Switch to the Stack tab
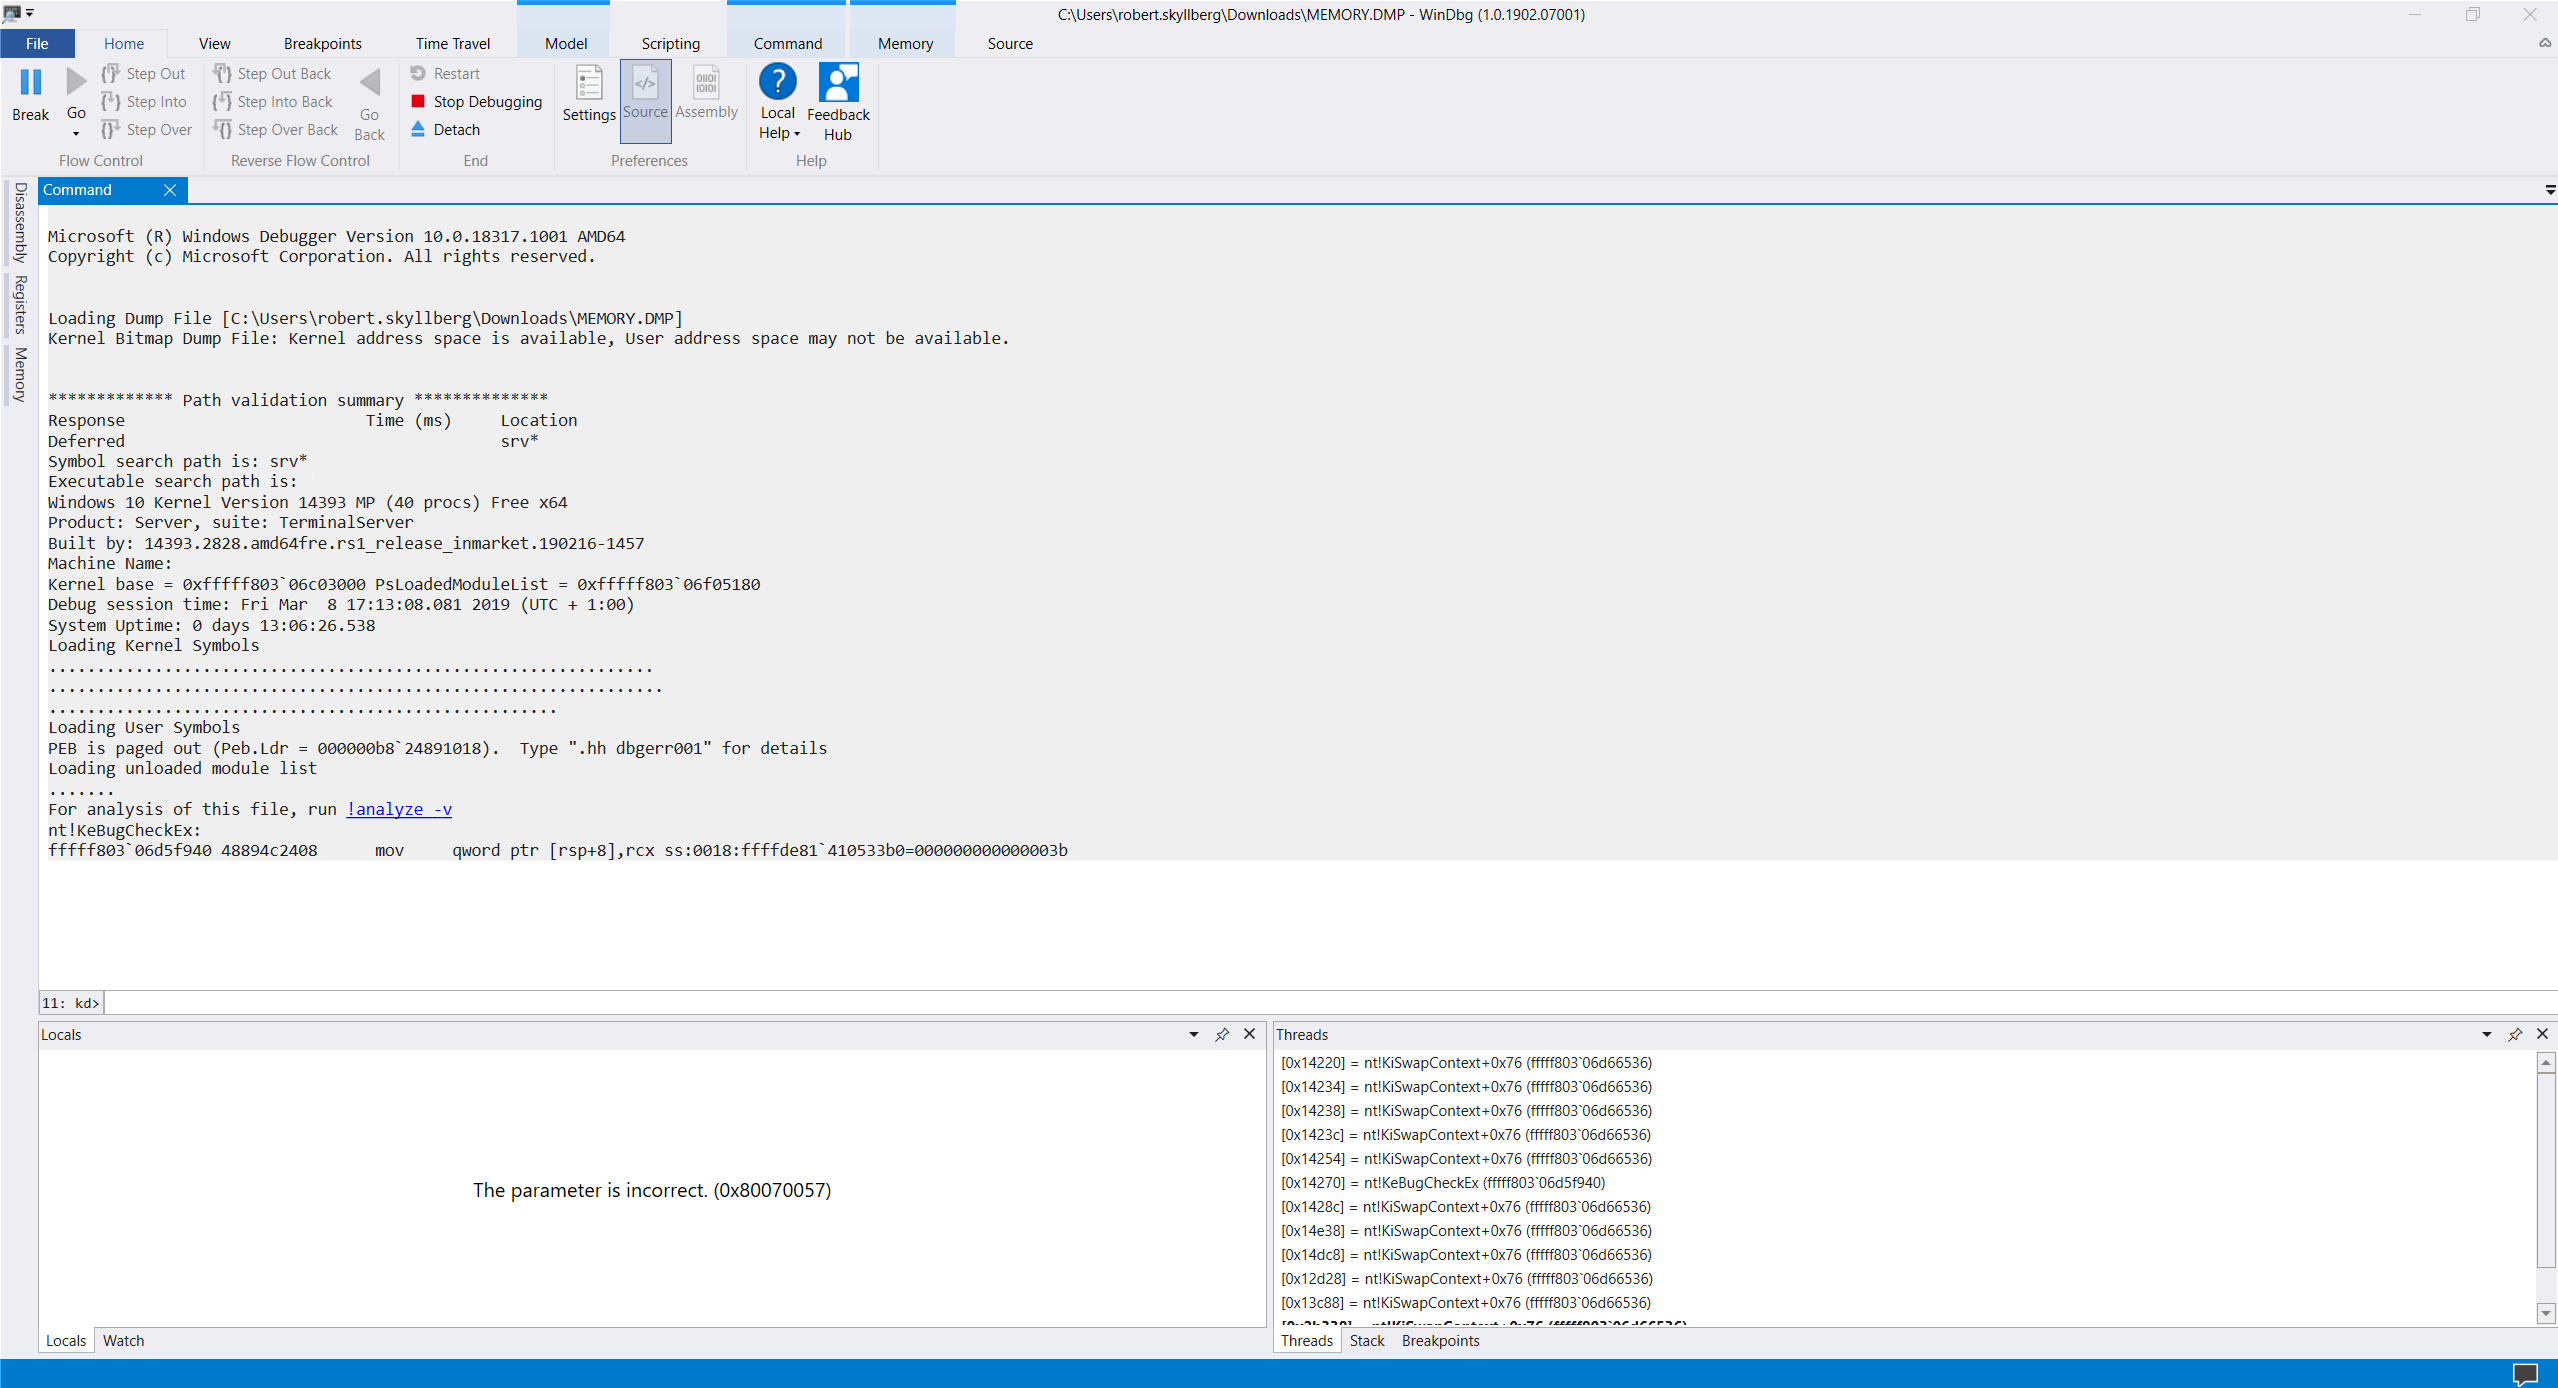The width and height of the screenshot is (2558, 1388). point(1366,1340)
